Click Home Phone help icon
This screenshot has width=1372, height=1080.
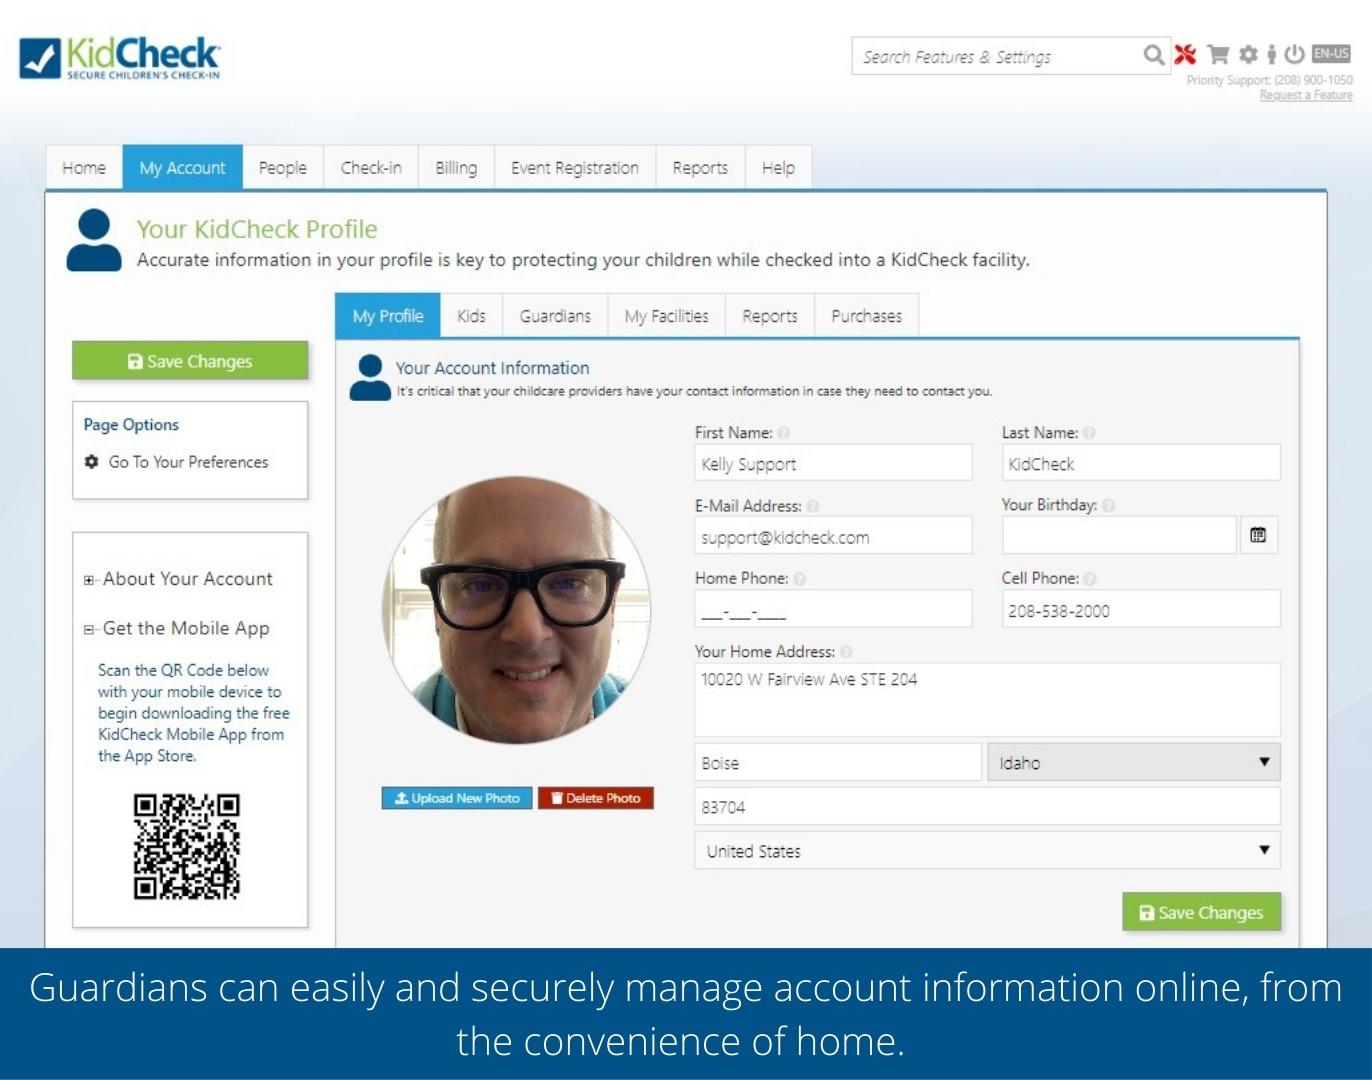(x=799, y=579)
